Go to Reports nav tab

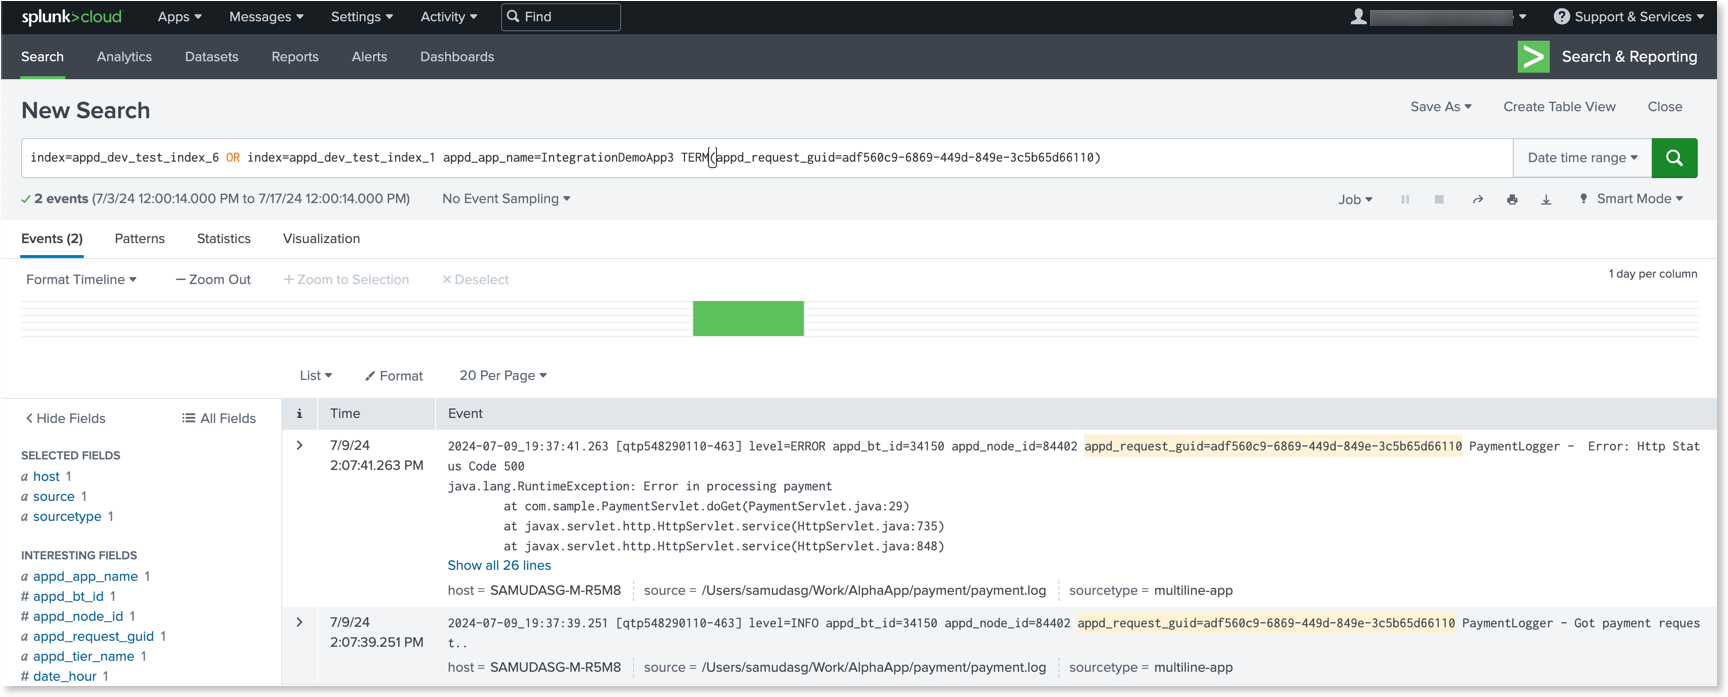click(x=295, y=57)
